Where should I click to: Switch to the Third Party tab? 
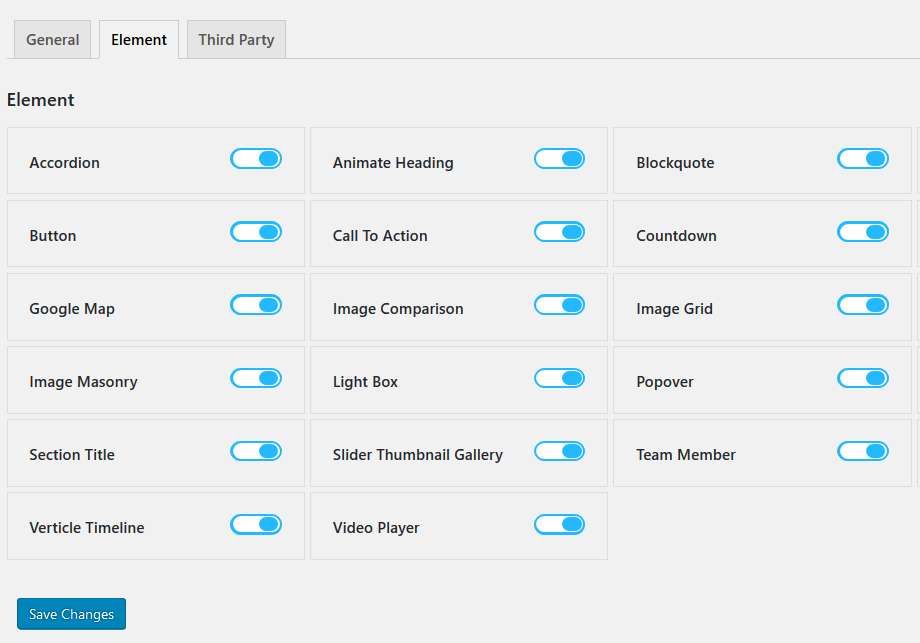(236, 39)
